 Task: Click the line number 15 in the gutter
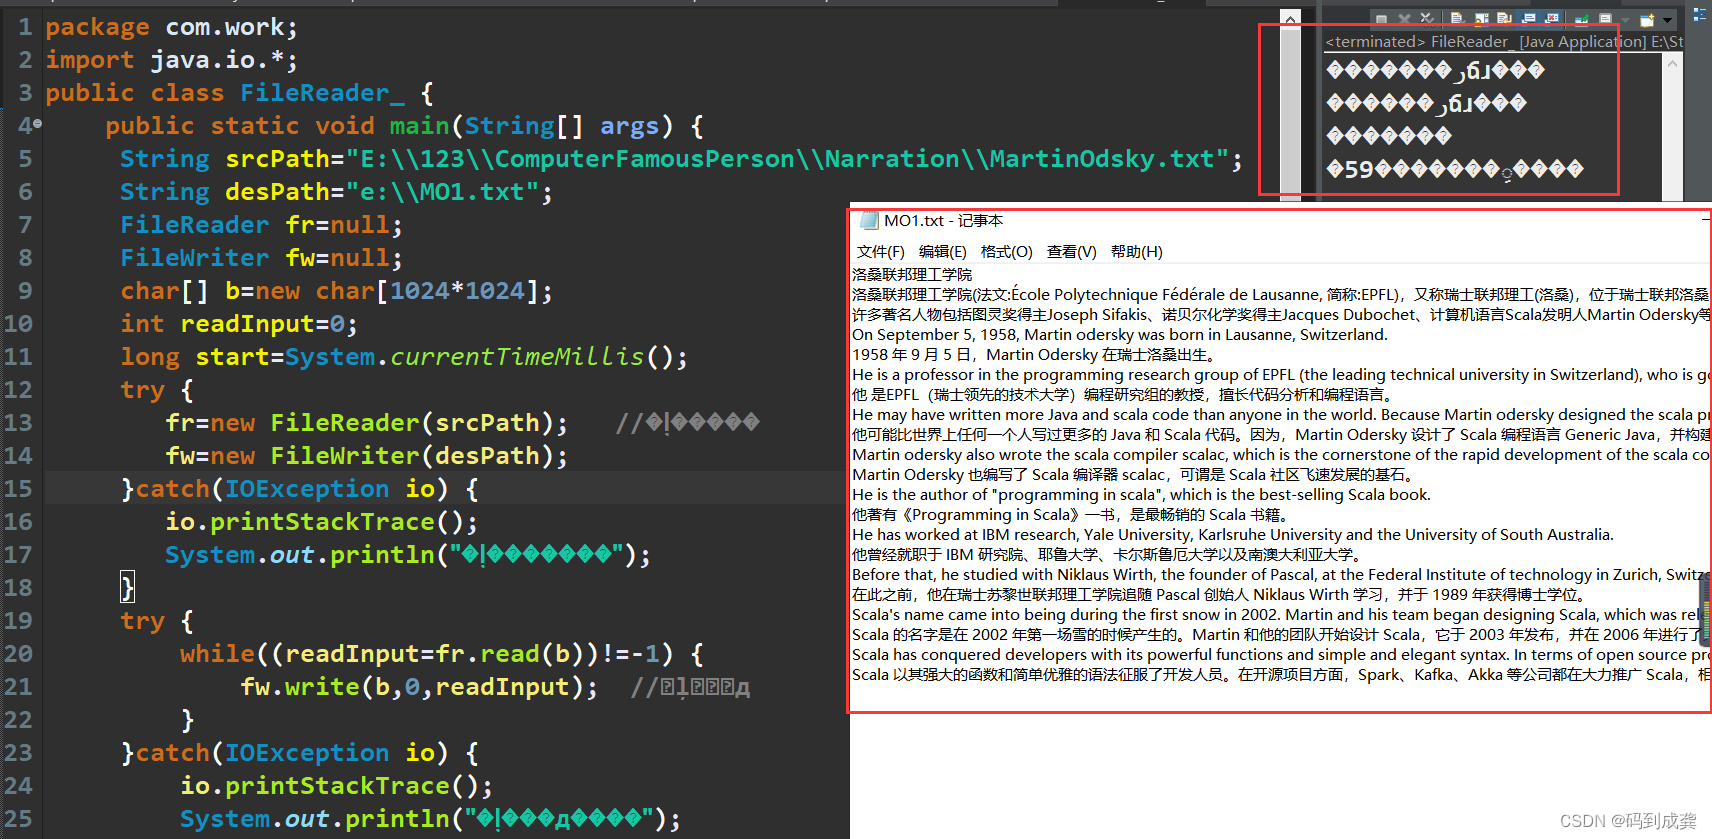click(x=18, y=489)
